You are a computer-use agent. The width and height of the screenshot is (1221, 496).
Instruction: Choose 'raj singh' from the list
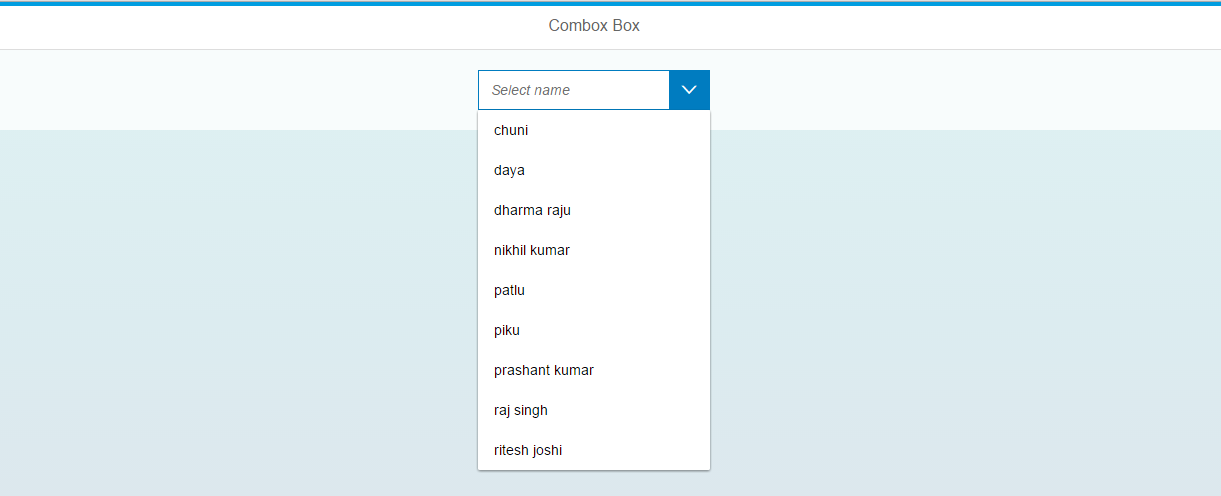[594, 410]
